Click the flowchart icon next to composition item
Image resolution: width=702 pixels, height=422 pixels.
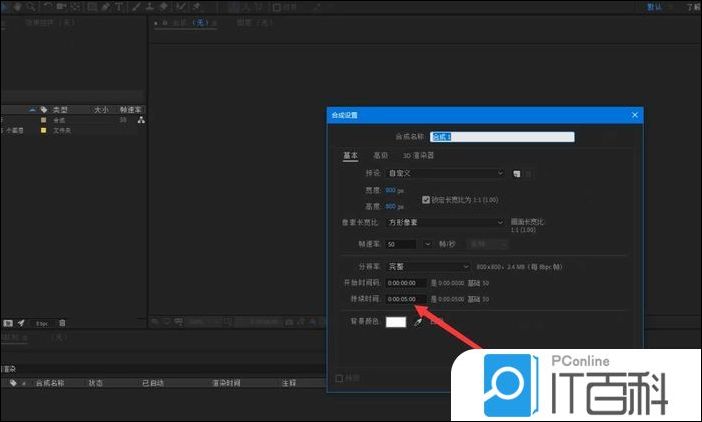click(141, 120)
